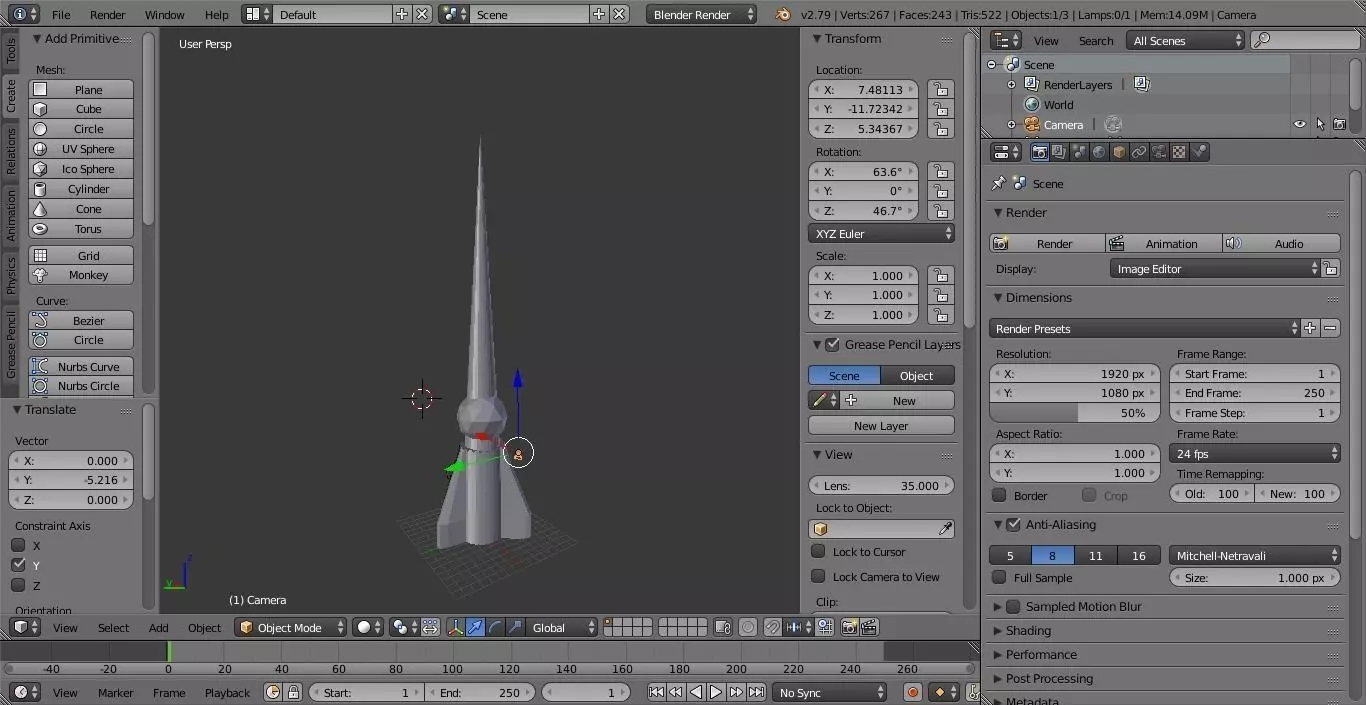Toggle Camera renderability icon in outliner
1366x705 pixels.
point(1339,125)
